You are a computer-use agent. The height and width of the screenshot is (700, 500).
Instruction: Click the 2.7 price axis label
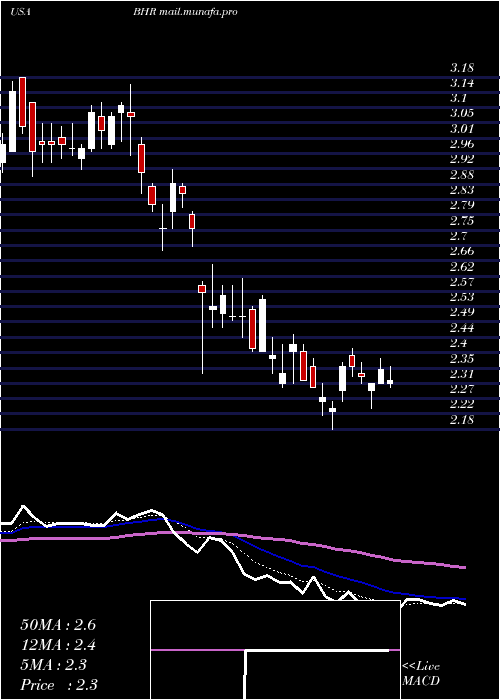click(458, 236)
